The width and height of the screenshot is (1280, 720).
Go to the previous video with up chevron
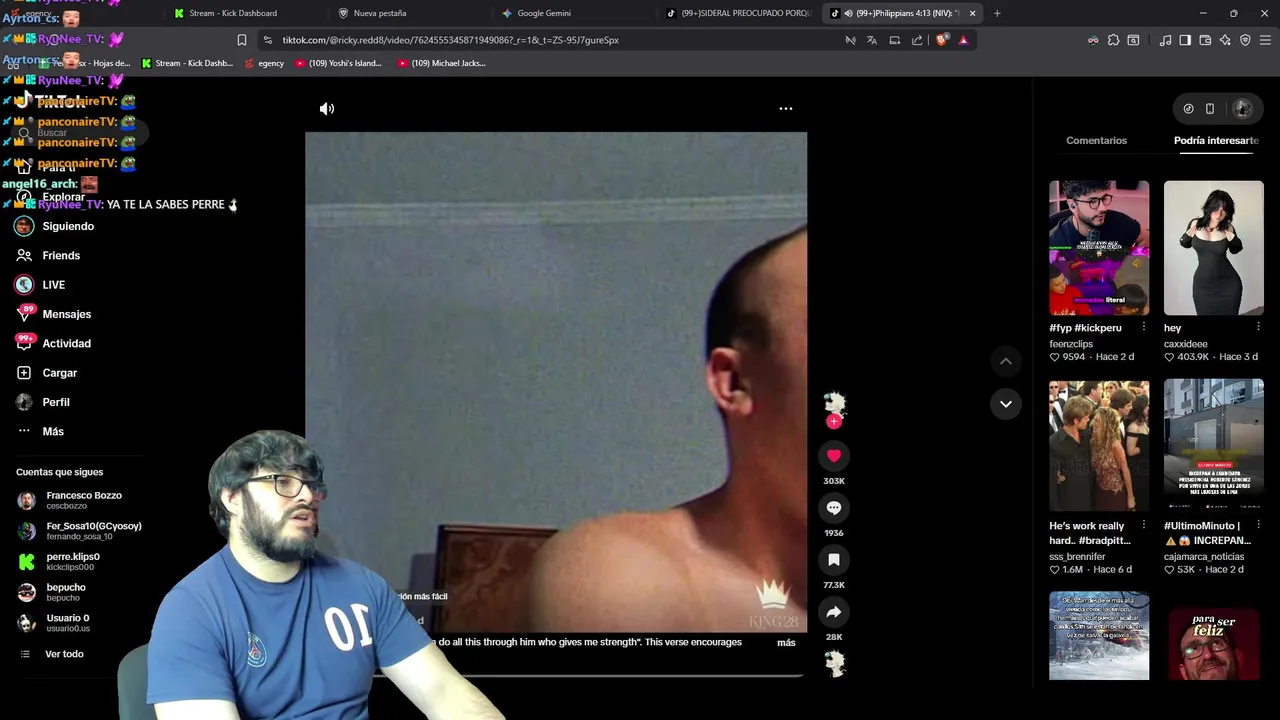click(x=1006, y=361)
